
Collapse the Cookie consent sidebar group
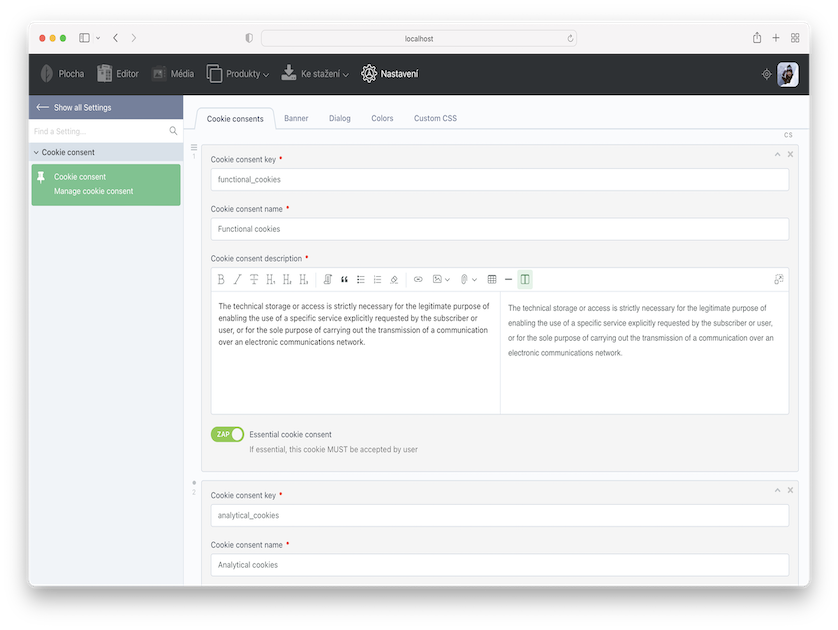coord(36,152)
